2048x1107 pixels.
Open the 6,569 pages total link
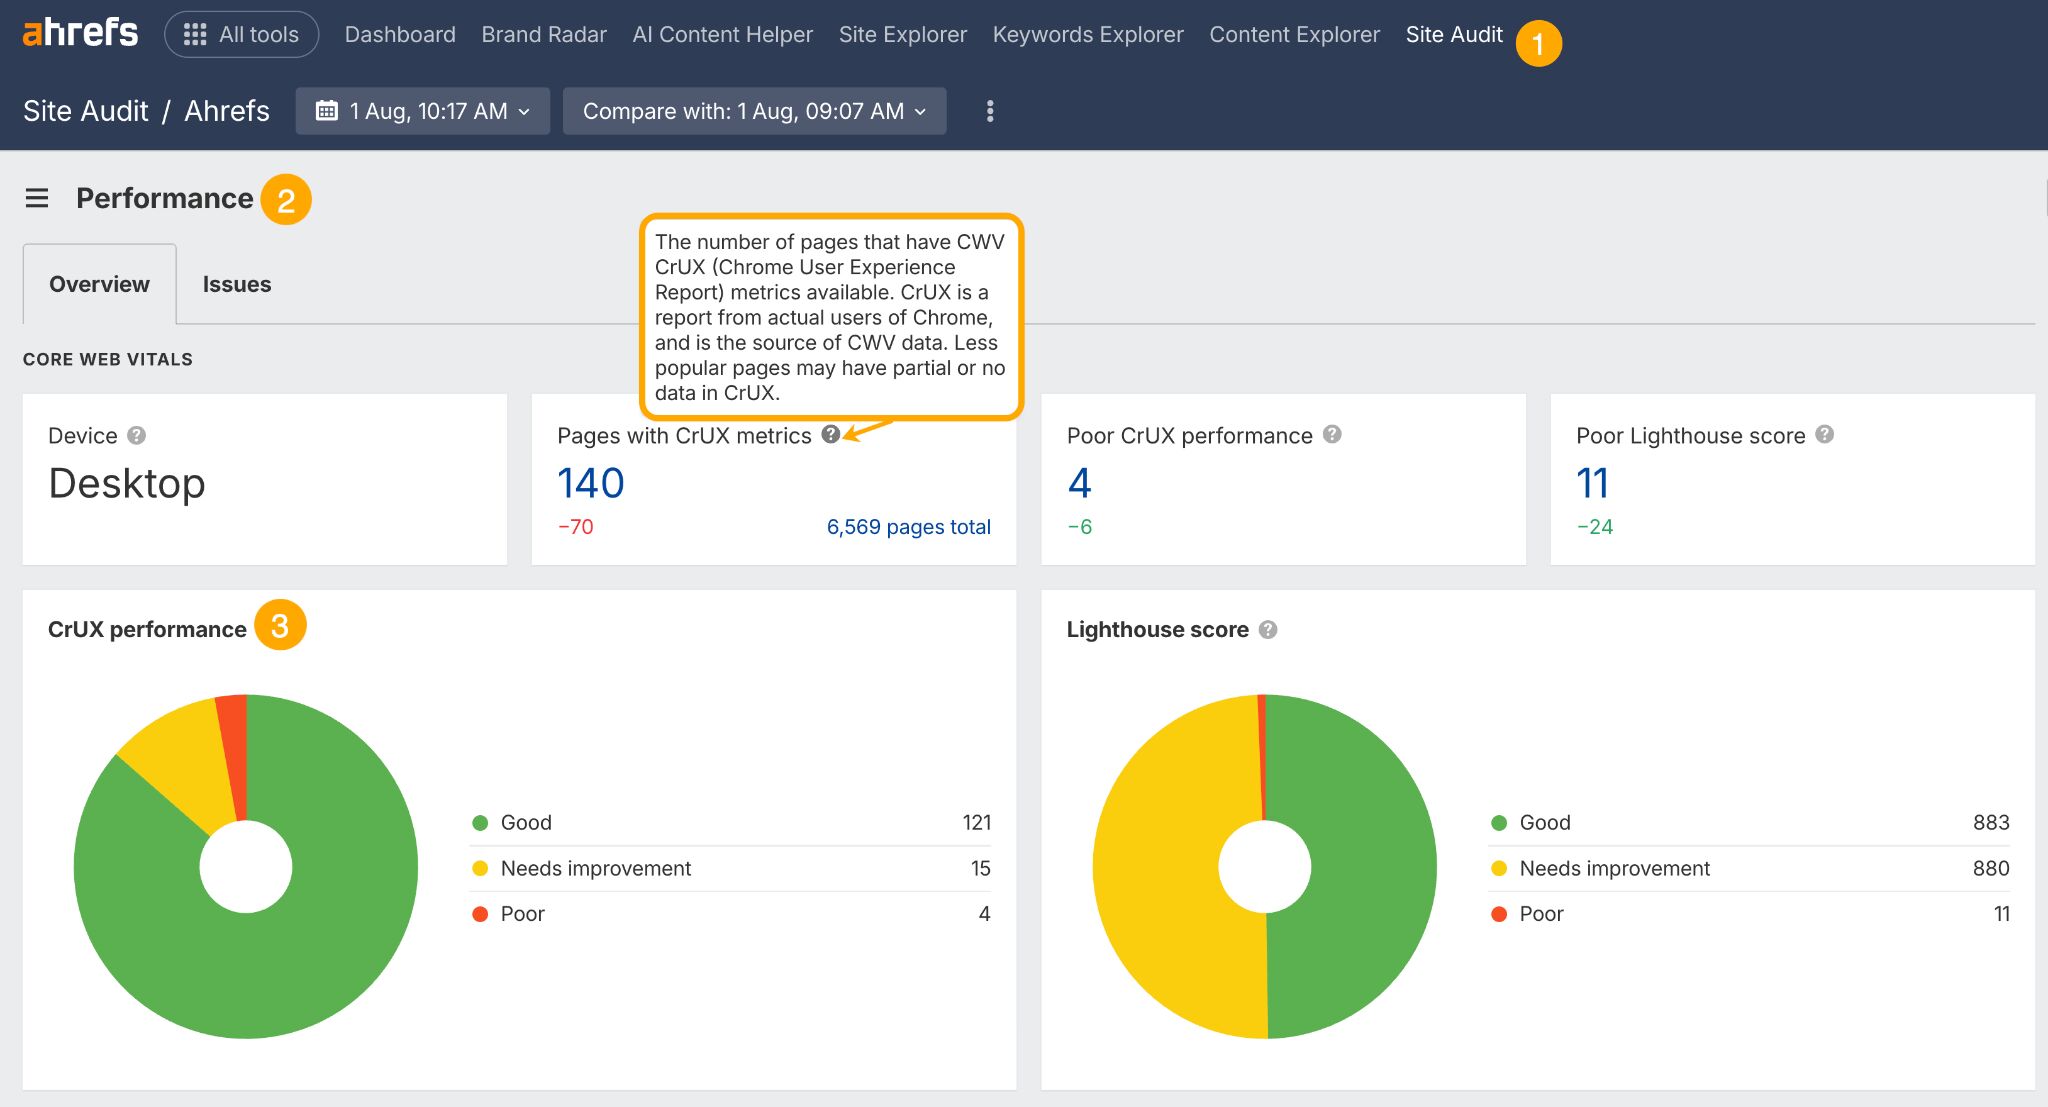[x=907, y=527]
